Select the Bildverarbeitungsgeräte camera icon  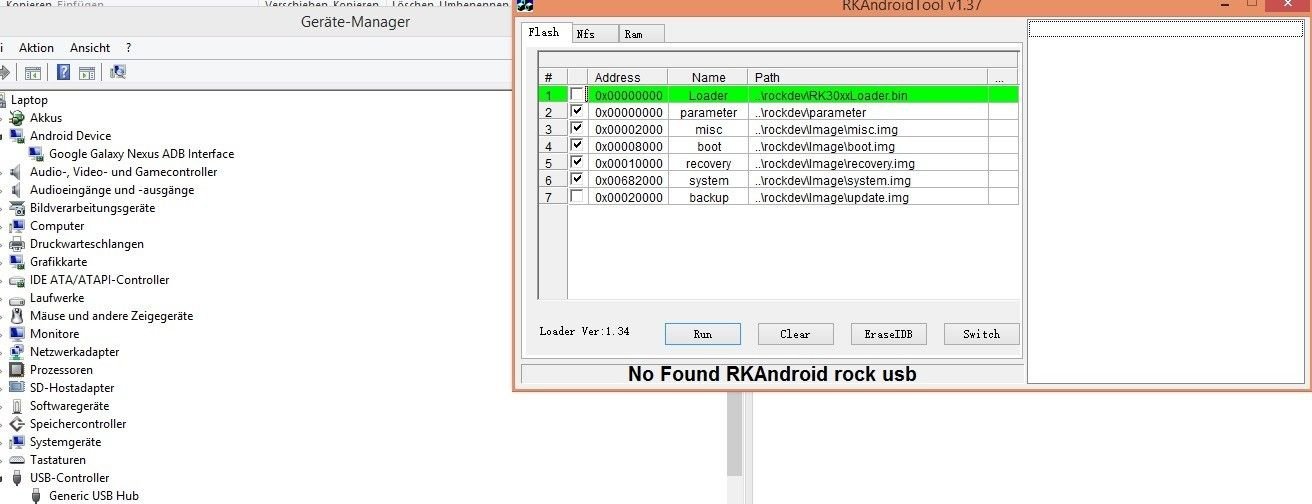click(18, 208)
